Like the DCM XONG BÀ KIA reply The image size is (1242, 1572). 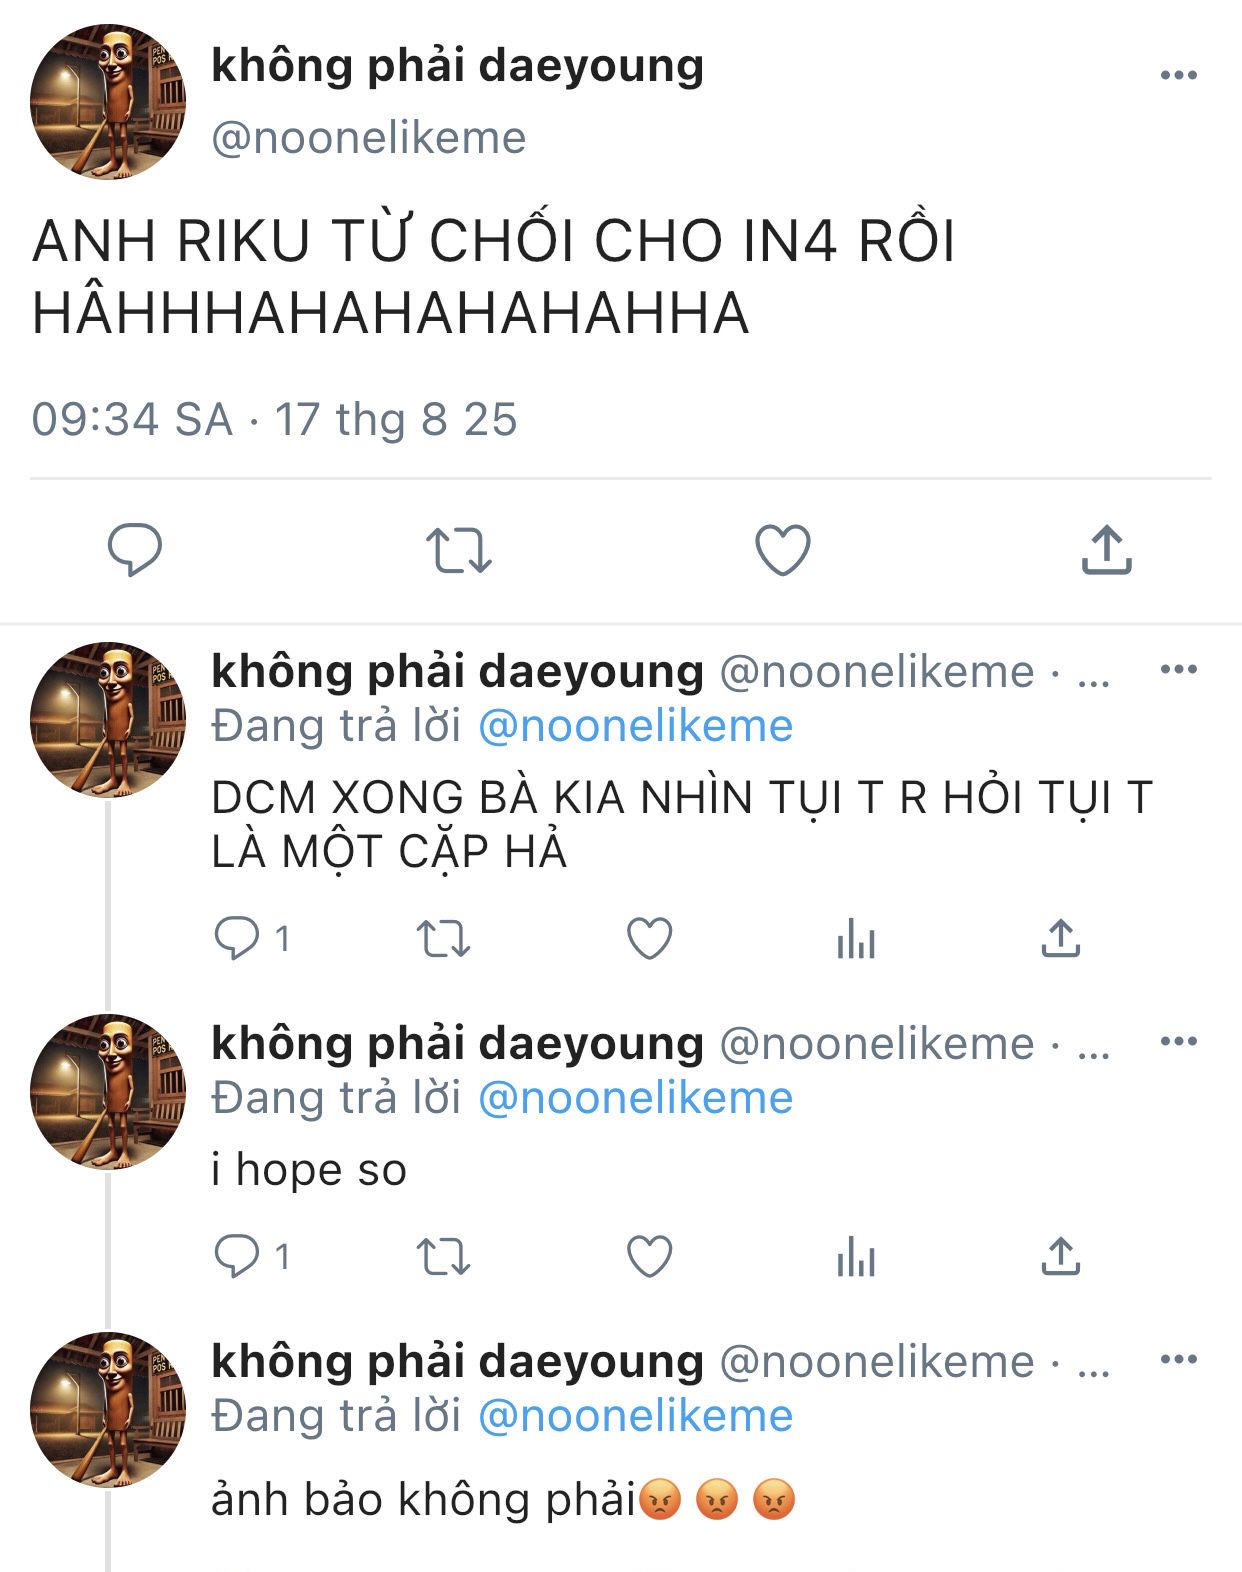649,938
